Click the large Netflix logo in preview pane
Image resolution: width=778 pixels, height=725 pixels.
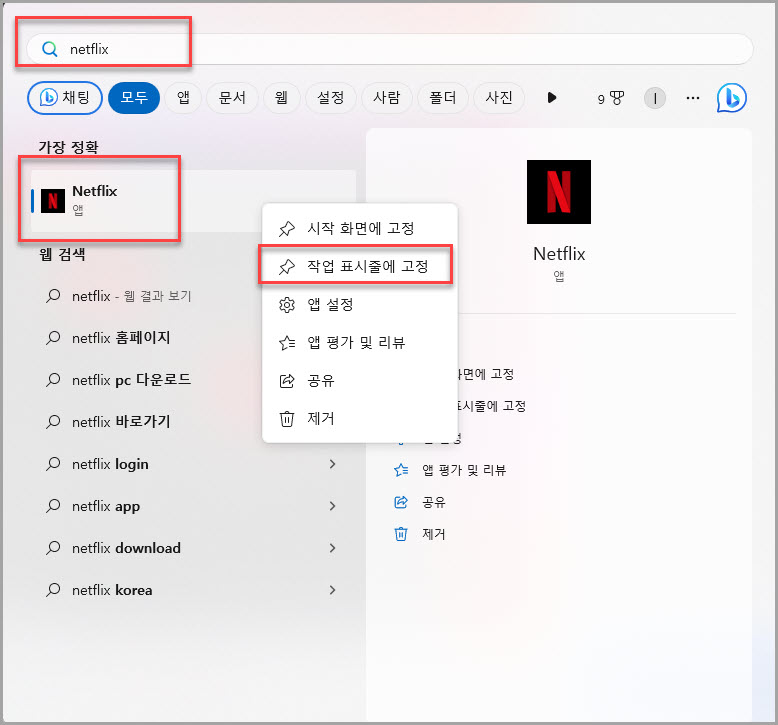(559, 192)
